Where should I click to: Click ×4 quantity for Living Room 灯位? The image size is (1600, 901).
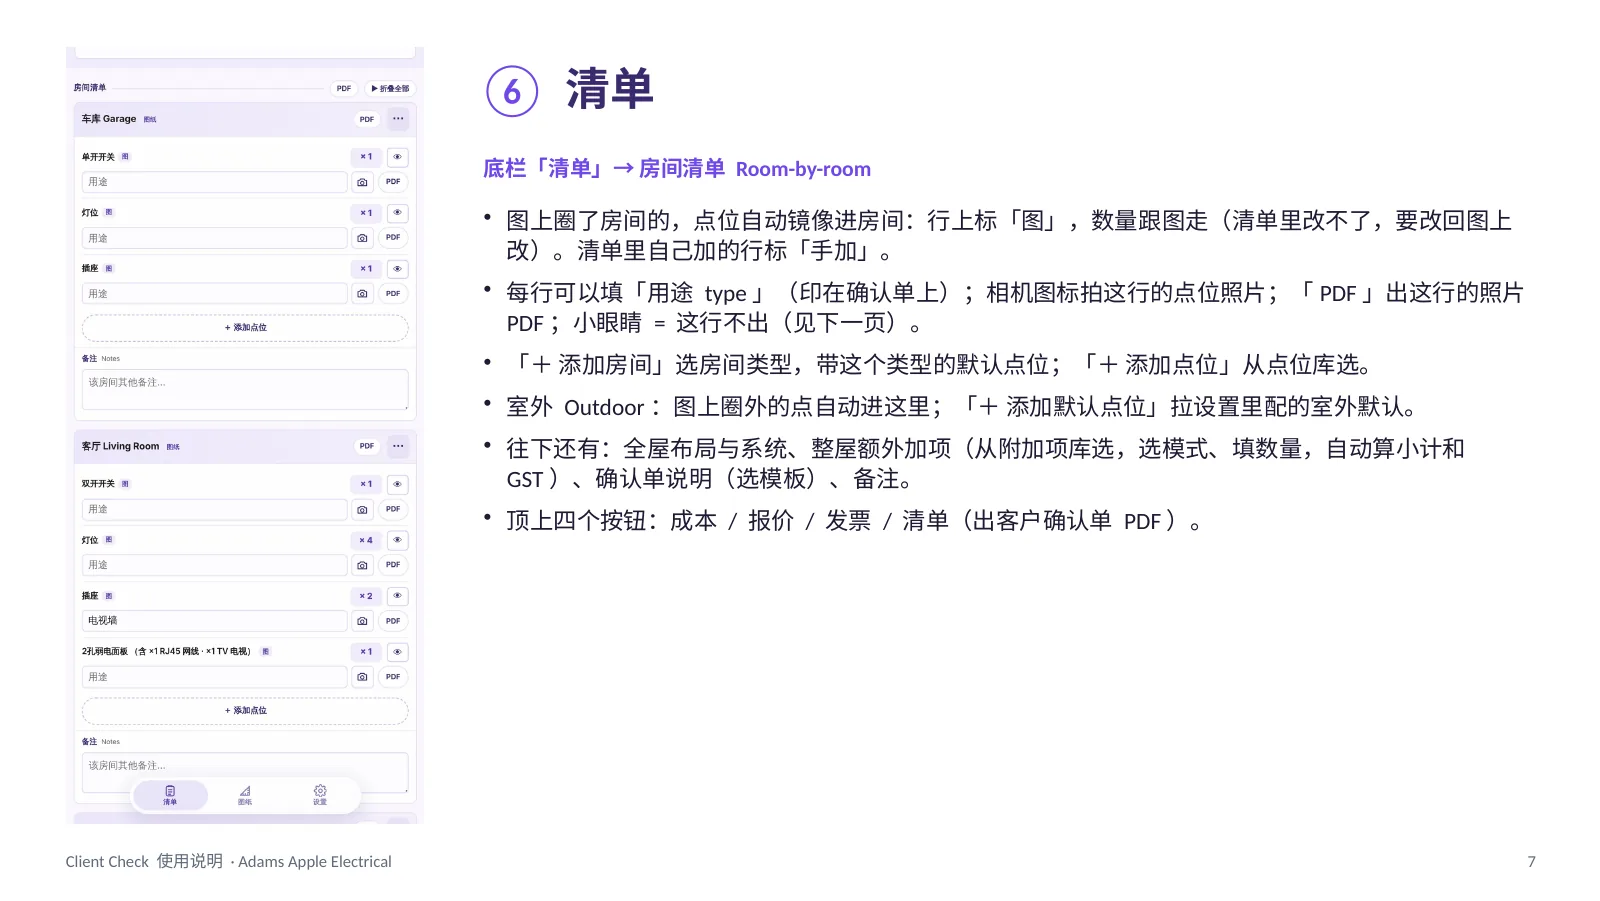tap(366, 540)
